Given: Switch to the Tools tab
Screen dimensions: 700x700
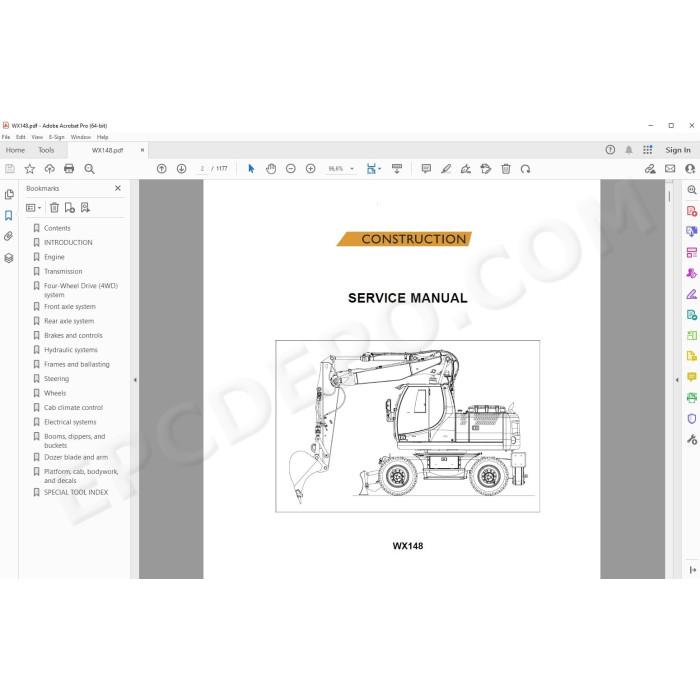Looking at the screenshot, I should point(46,150).
